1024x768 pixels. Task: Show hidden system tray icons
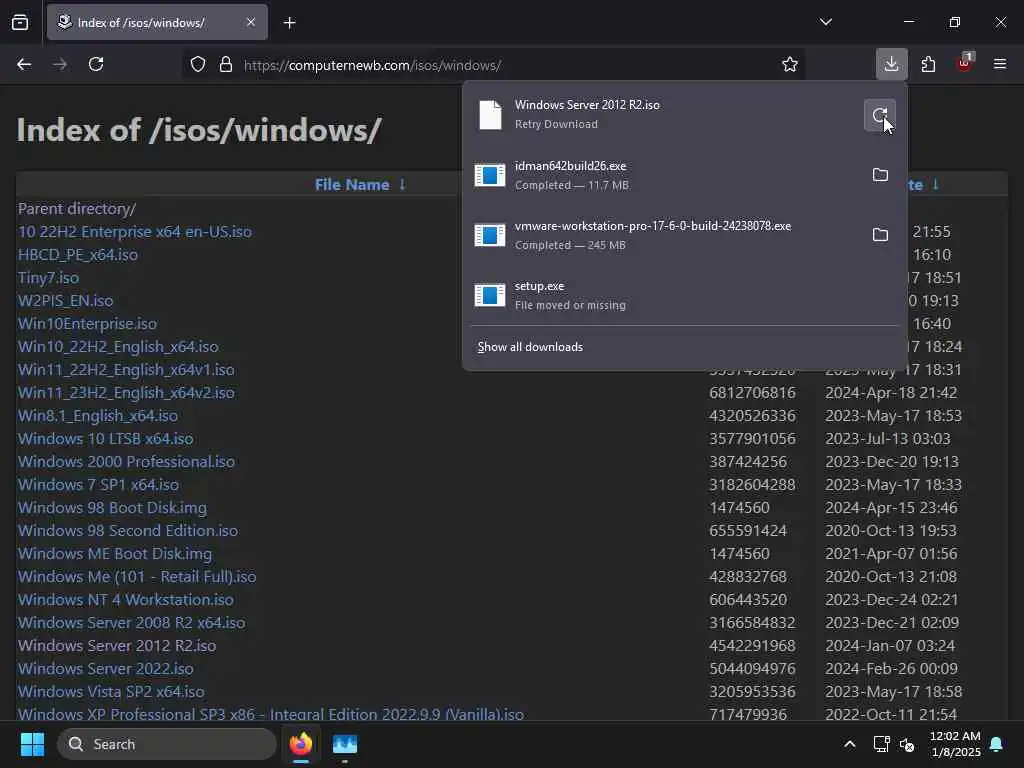[850, 744]
